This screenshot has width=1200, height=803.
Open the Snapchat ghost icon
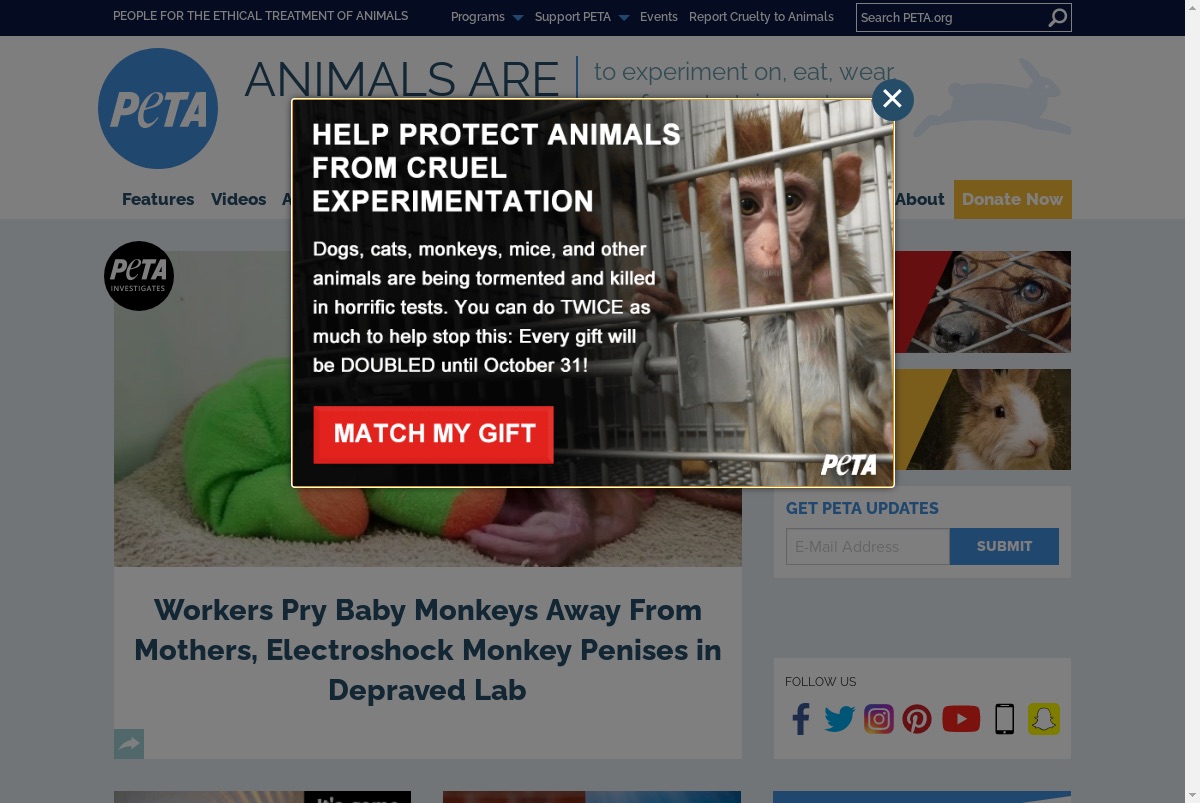tap(1044, 719)
